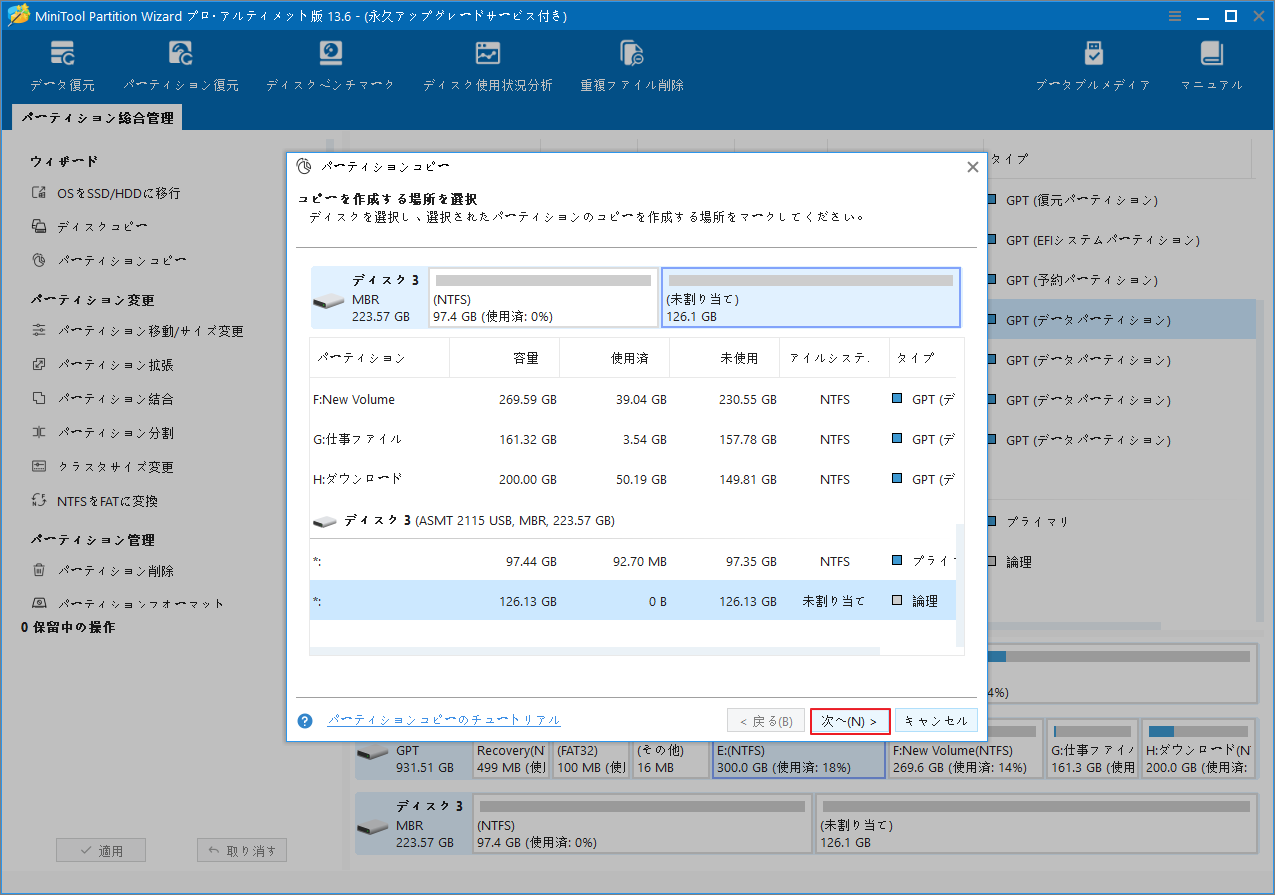Close the パーティションコピー dialog
This screenshot has height=895, width=1275.
point(972,167)
